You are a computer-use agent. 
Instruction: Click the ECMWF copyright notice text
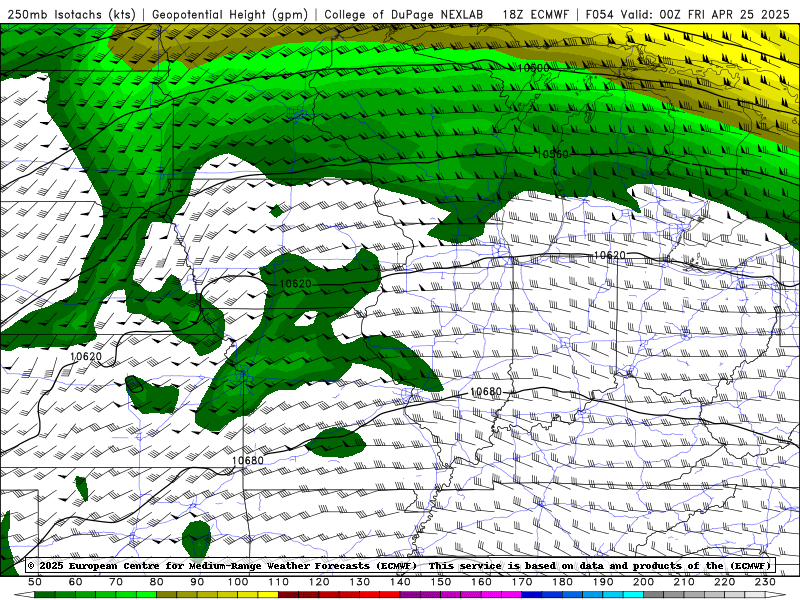tap(400, 566)
